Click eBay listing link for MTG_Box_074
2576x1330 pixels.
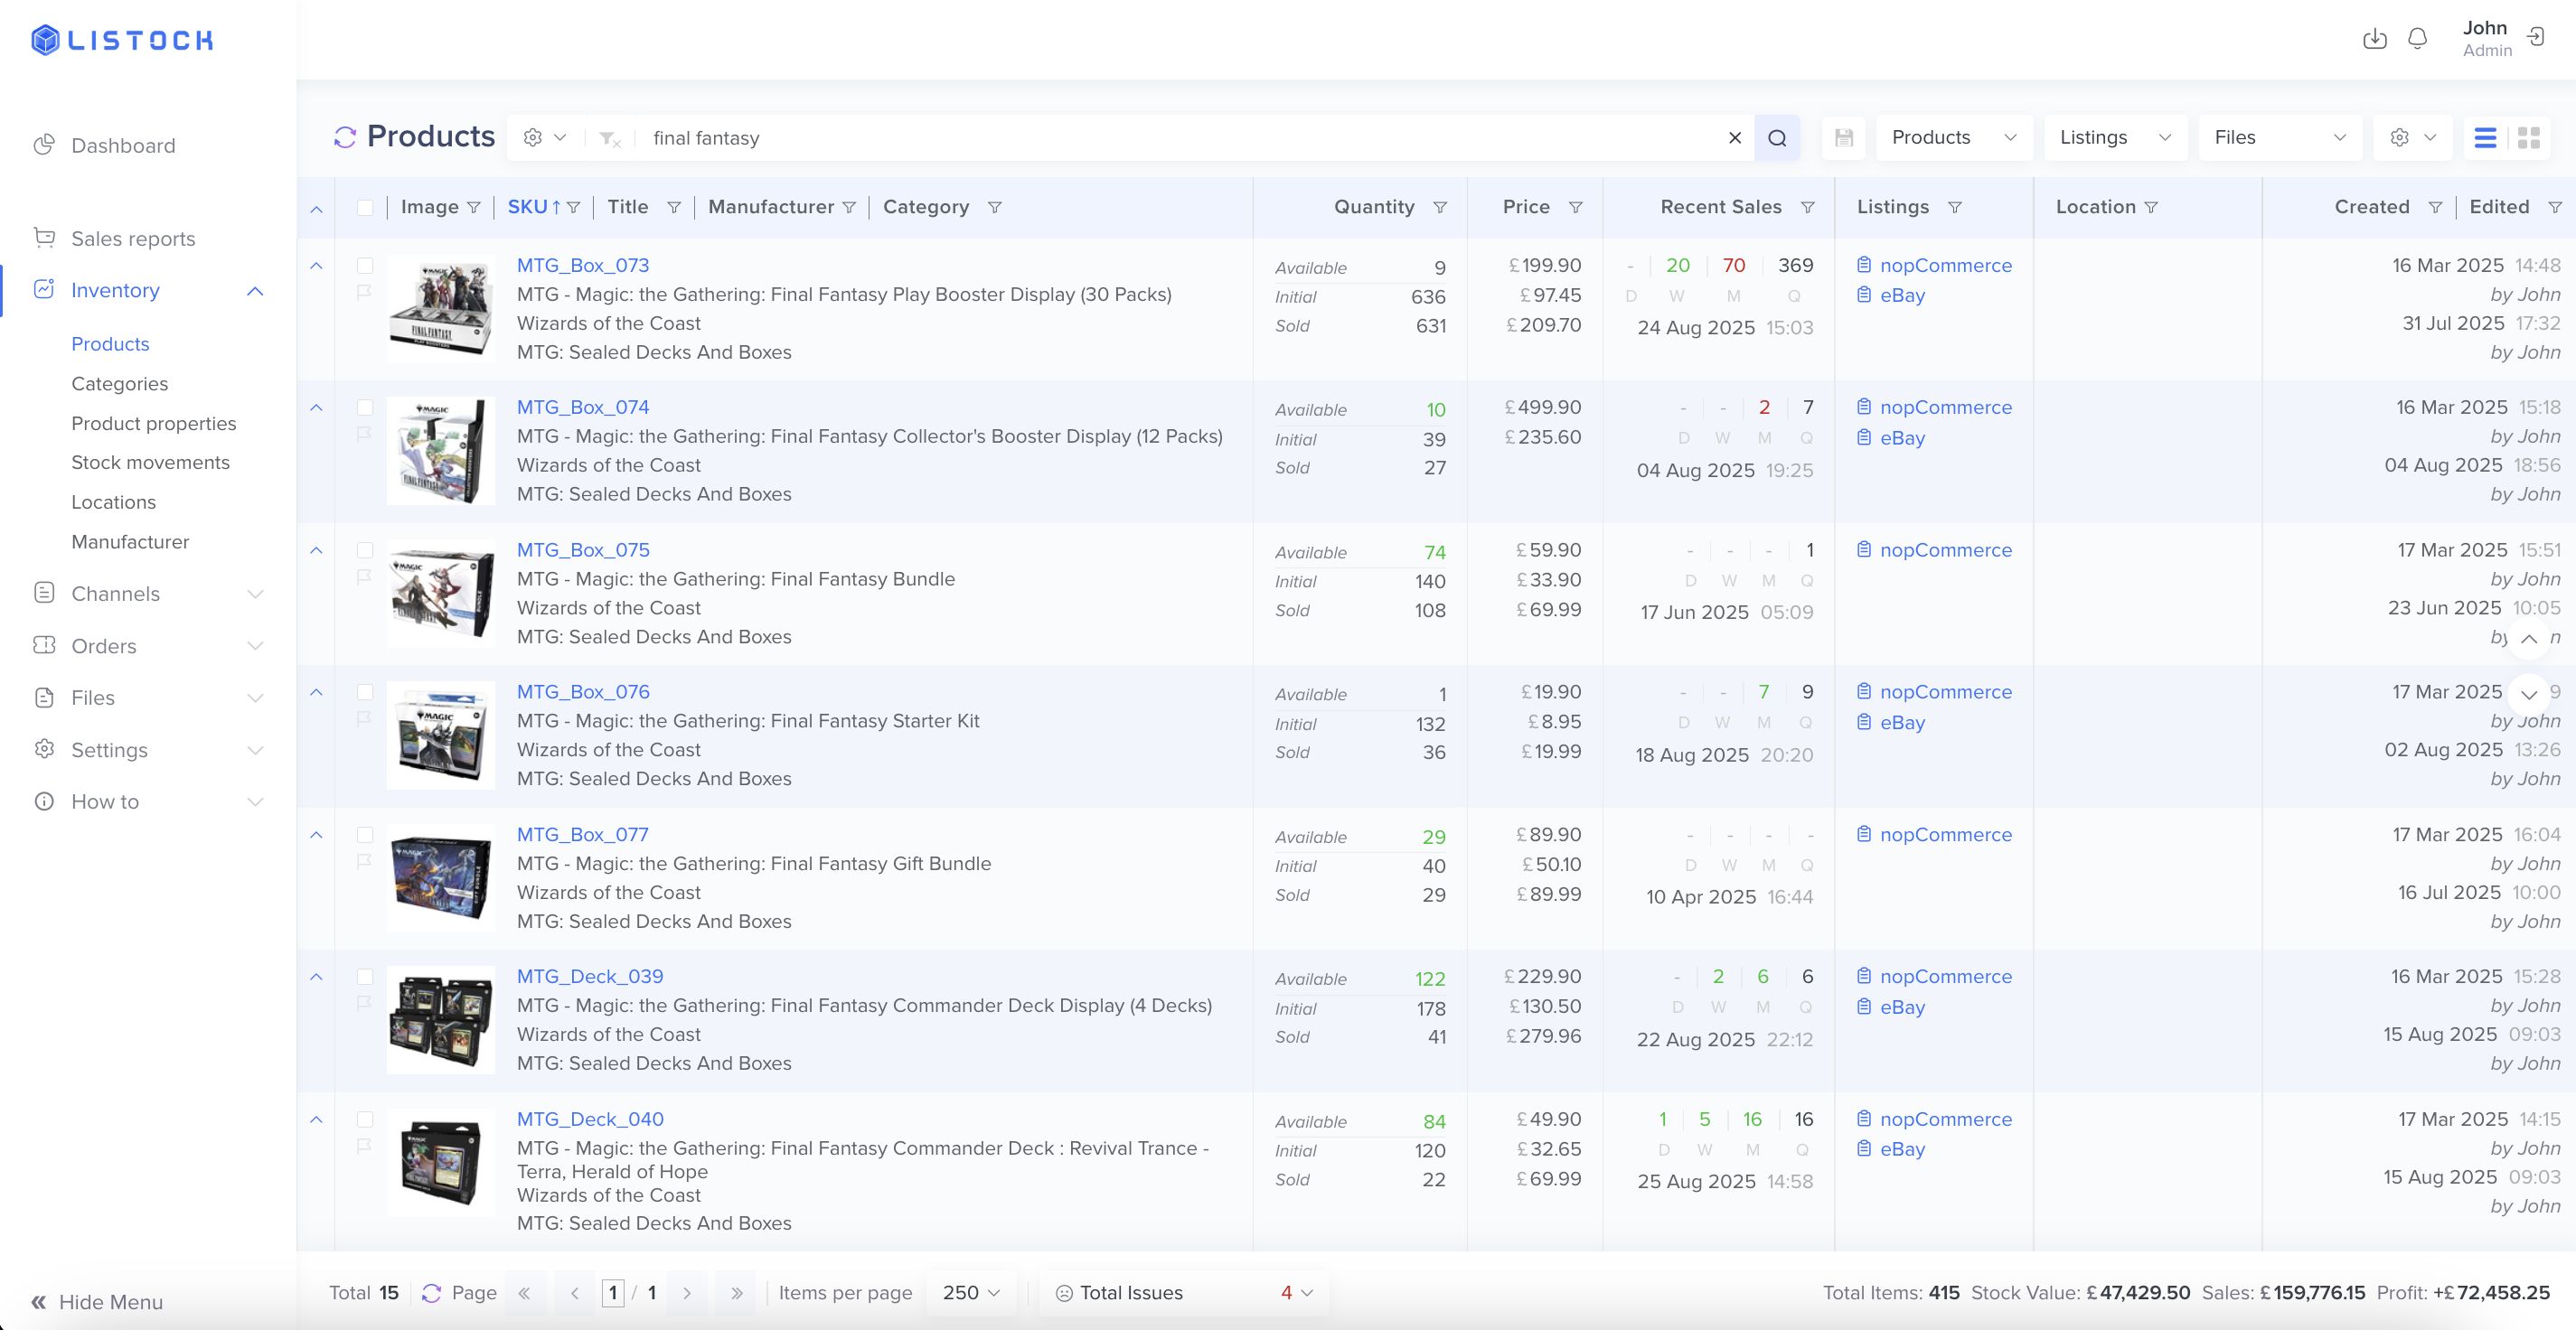(x=1901, y=437)
